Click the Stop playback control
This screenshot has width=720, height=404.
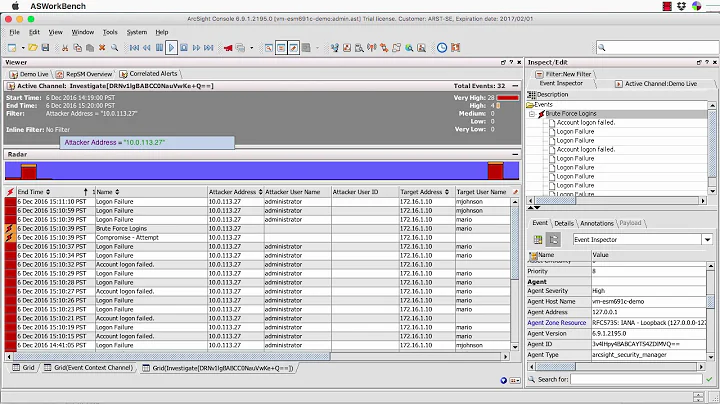(x=184, y=48)
